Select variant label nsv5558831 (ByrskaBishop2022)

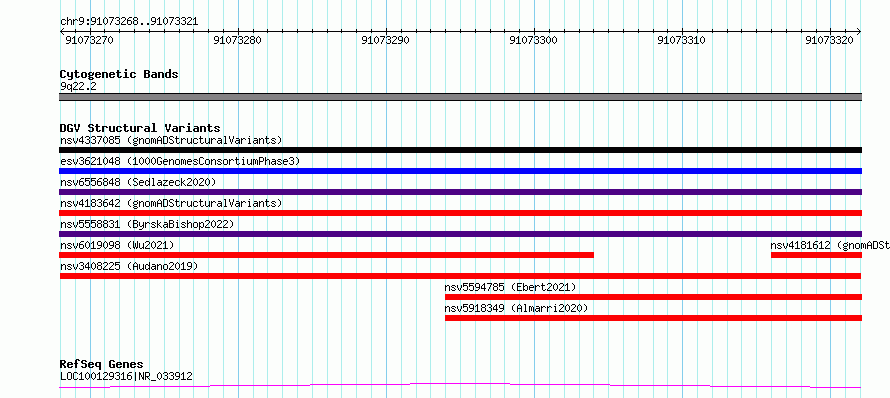[x=147, y=224]
